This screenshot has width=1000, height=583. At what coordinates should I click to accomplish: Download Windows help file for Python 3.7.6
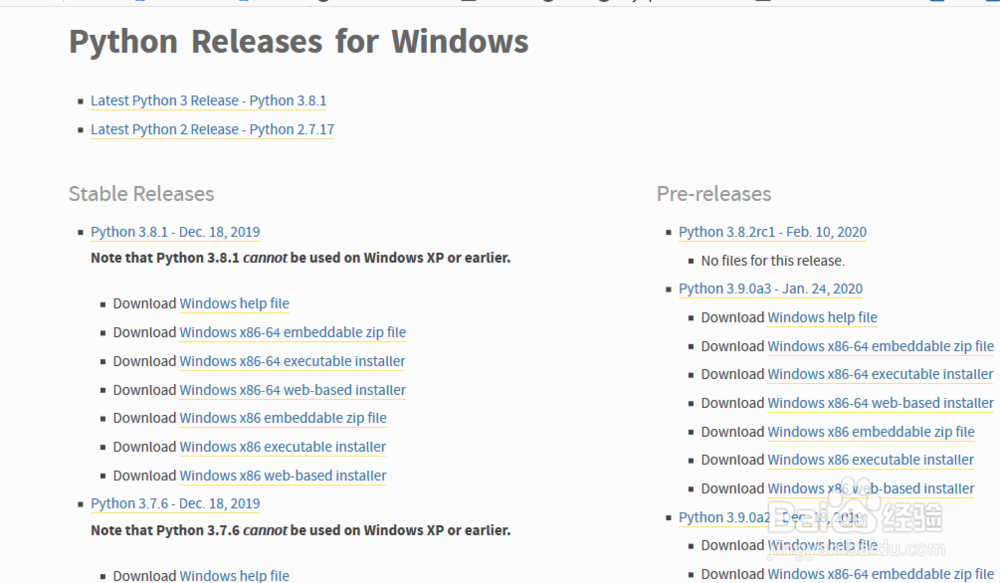pyautogui.click(x=234, y=575)
